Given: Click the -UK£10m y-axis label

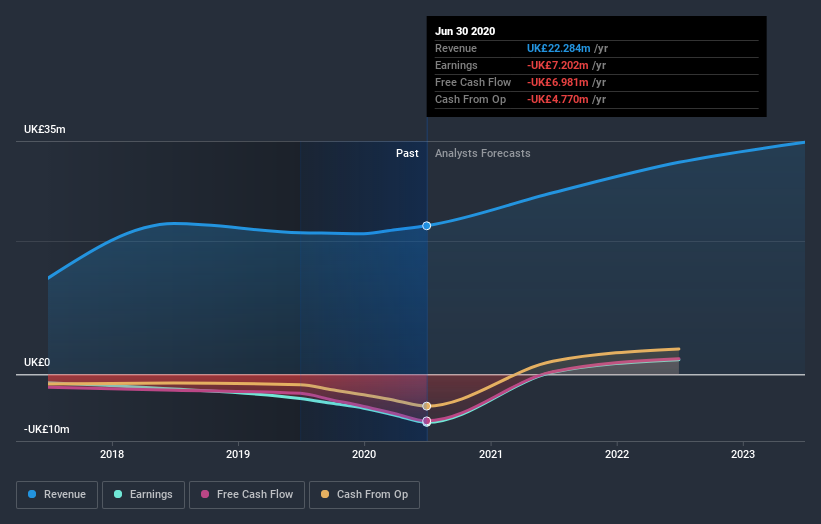Looking at the screenshot, I should point(47,429).
